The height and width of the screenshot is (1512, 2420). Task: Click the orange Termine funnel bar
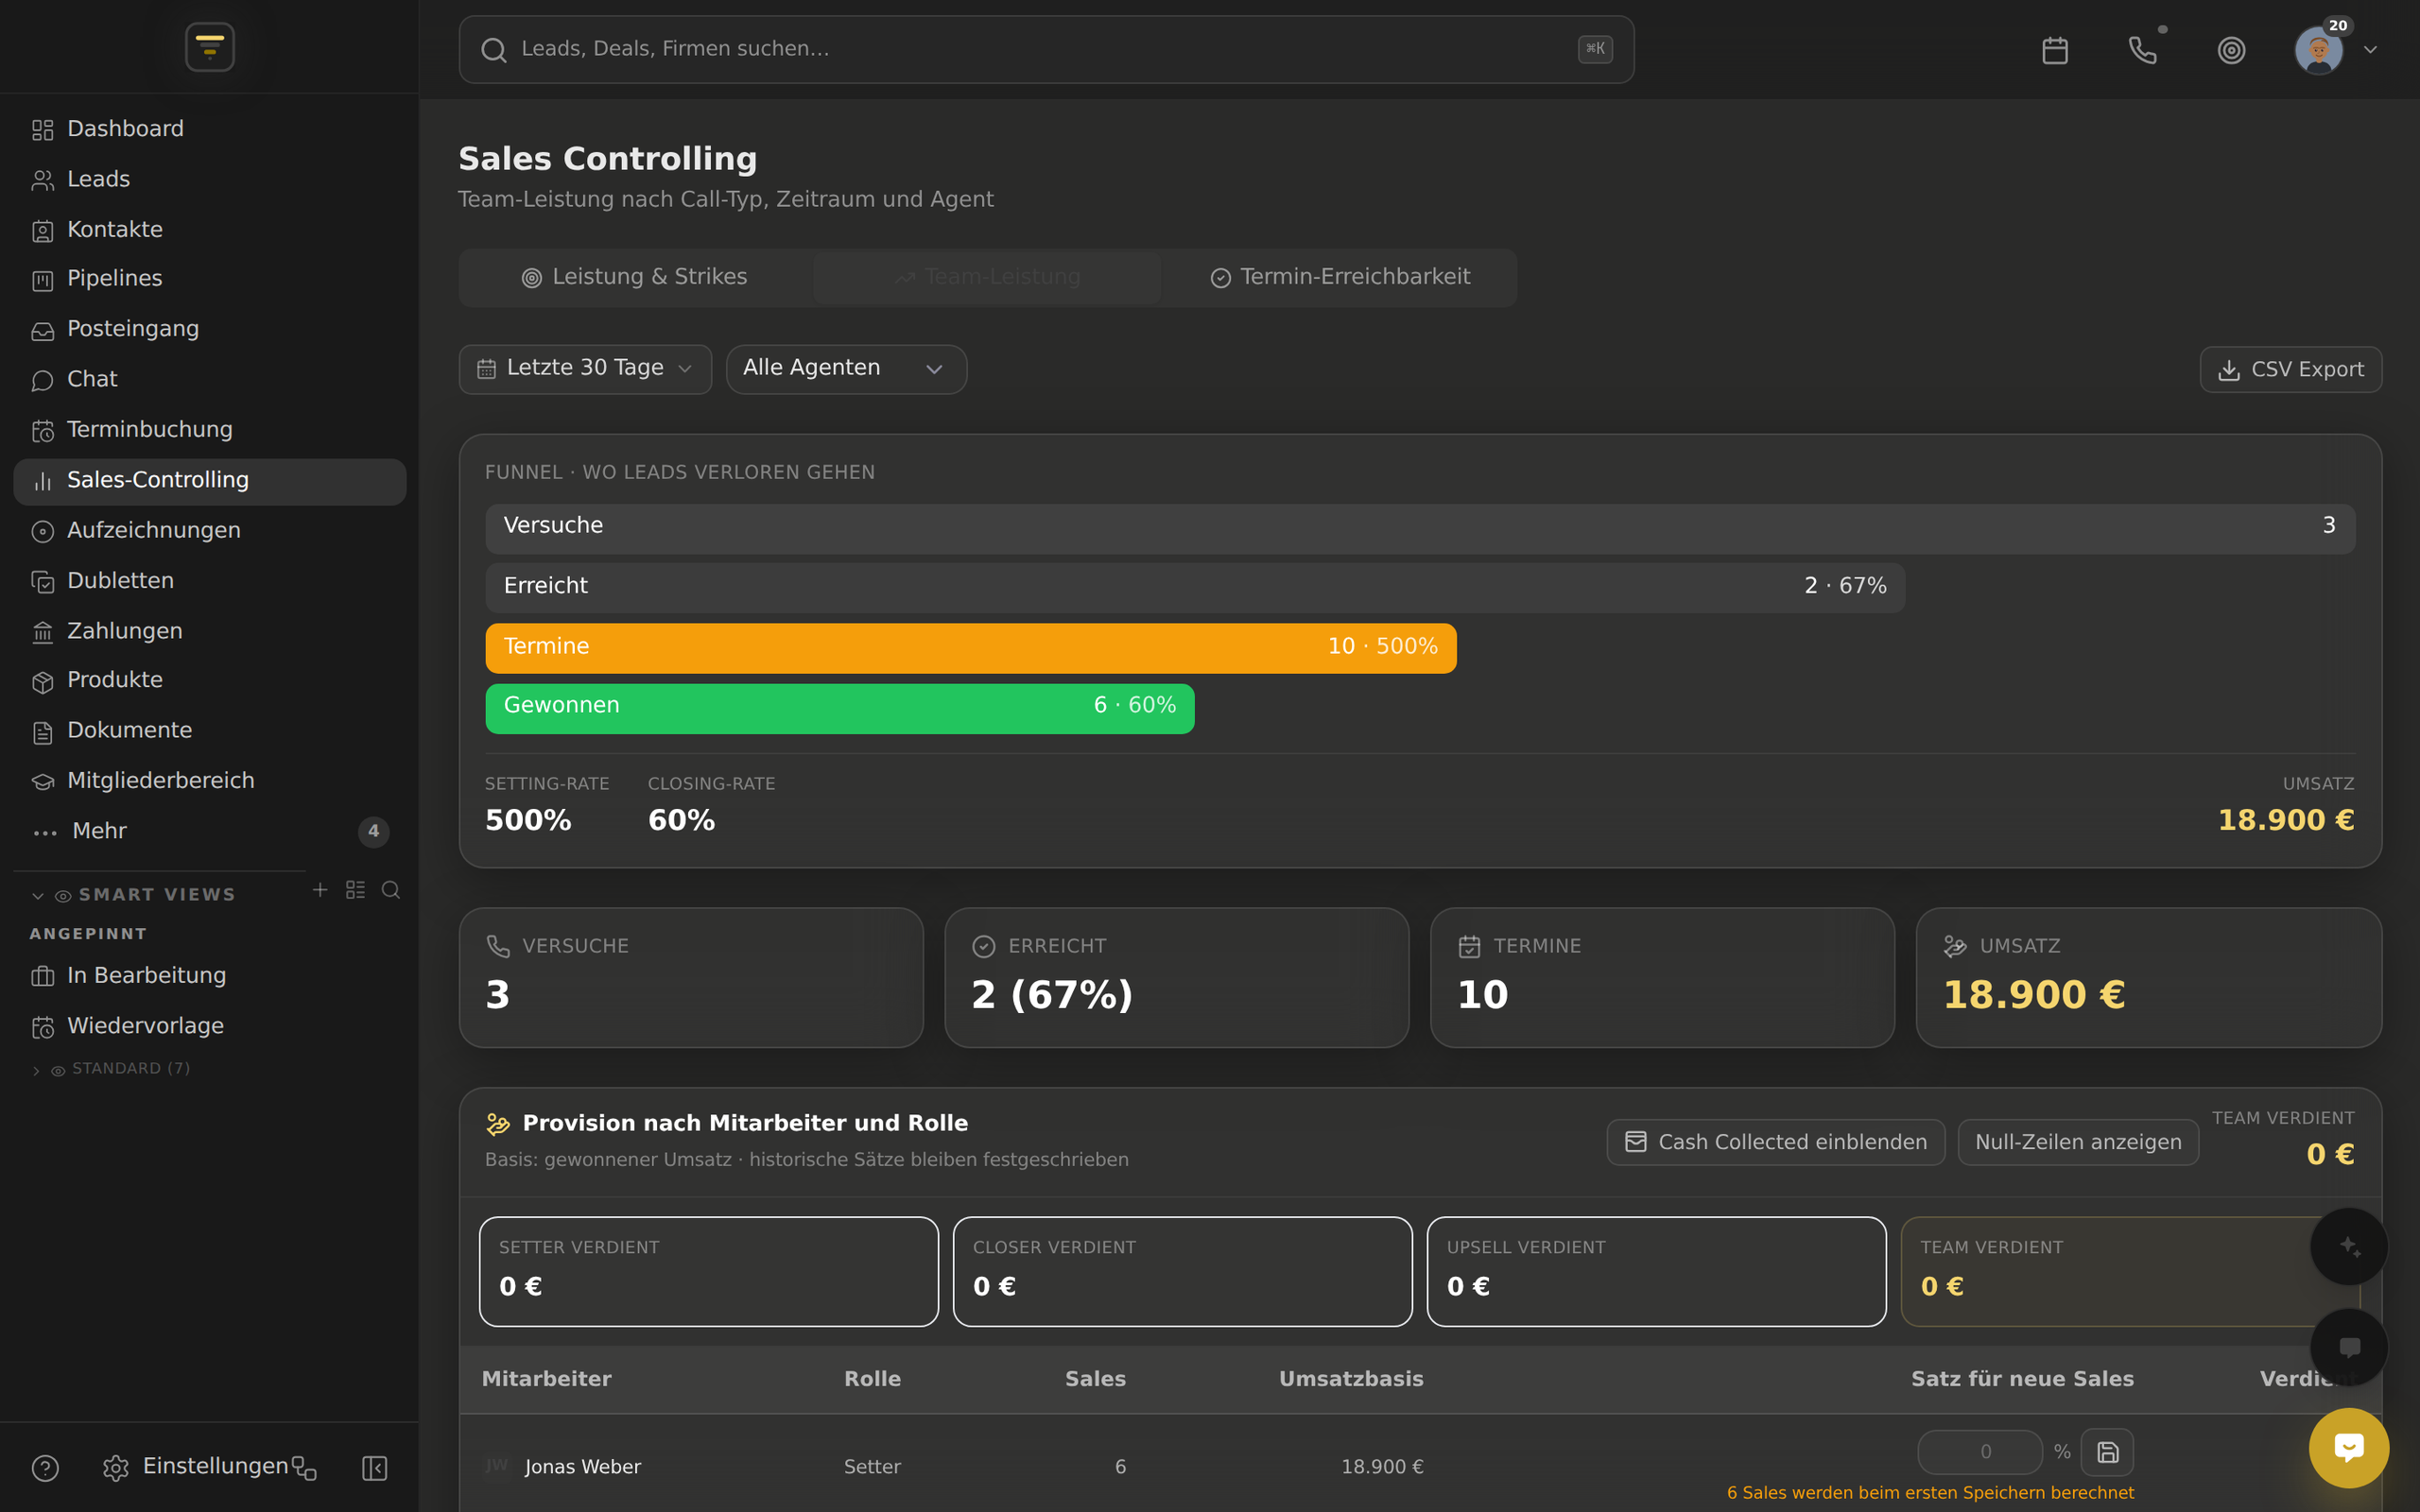[971, 648]
